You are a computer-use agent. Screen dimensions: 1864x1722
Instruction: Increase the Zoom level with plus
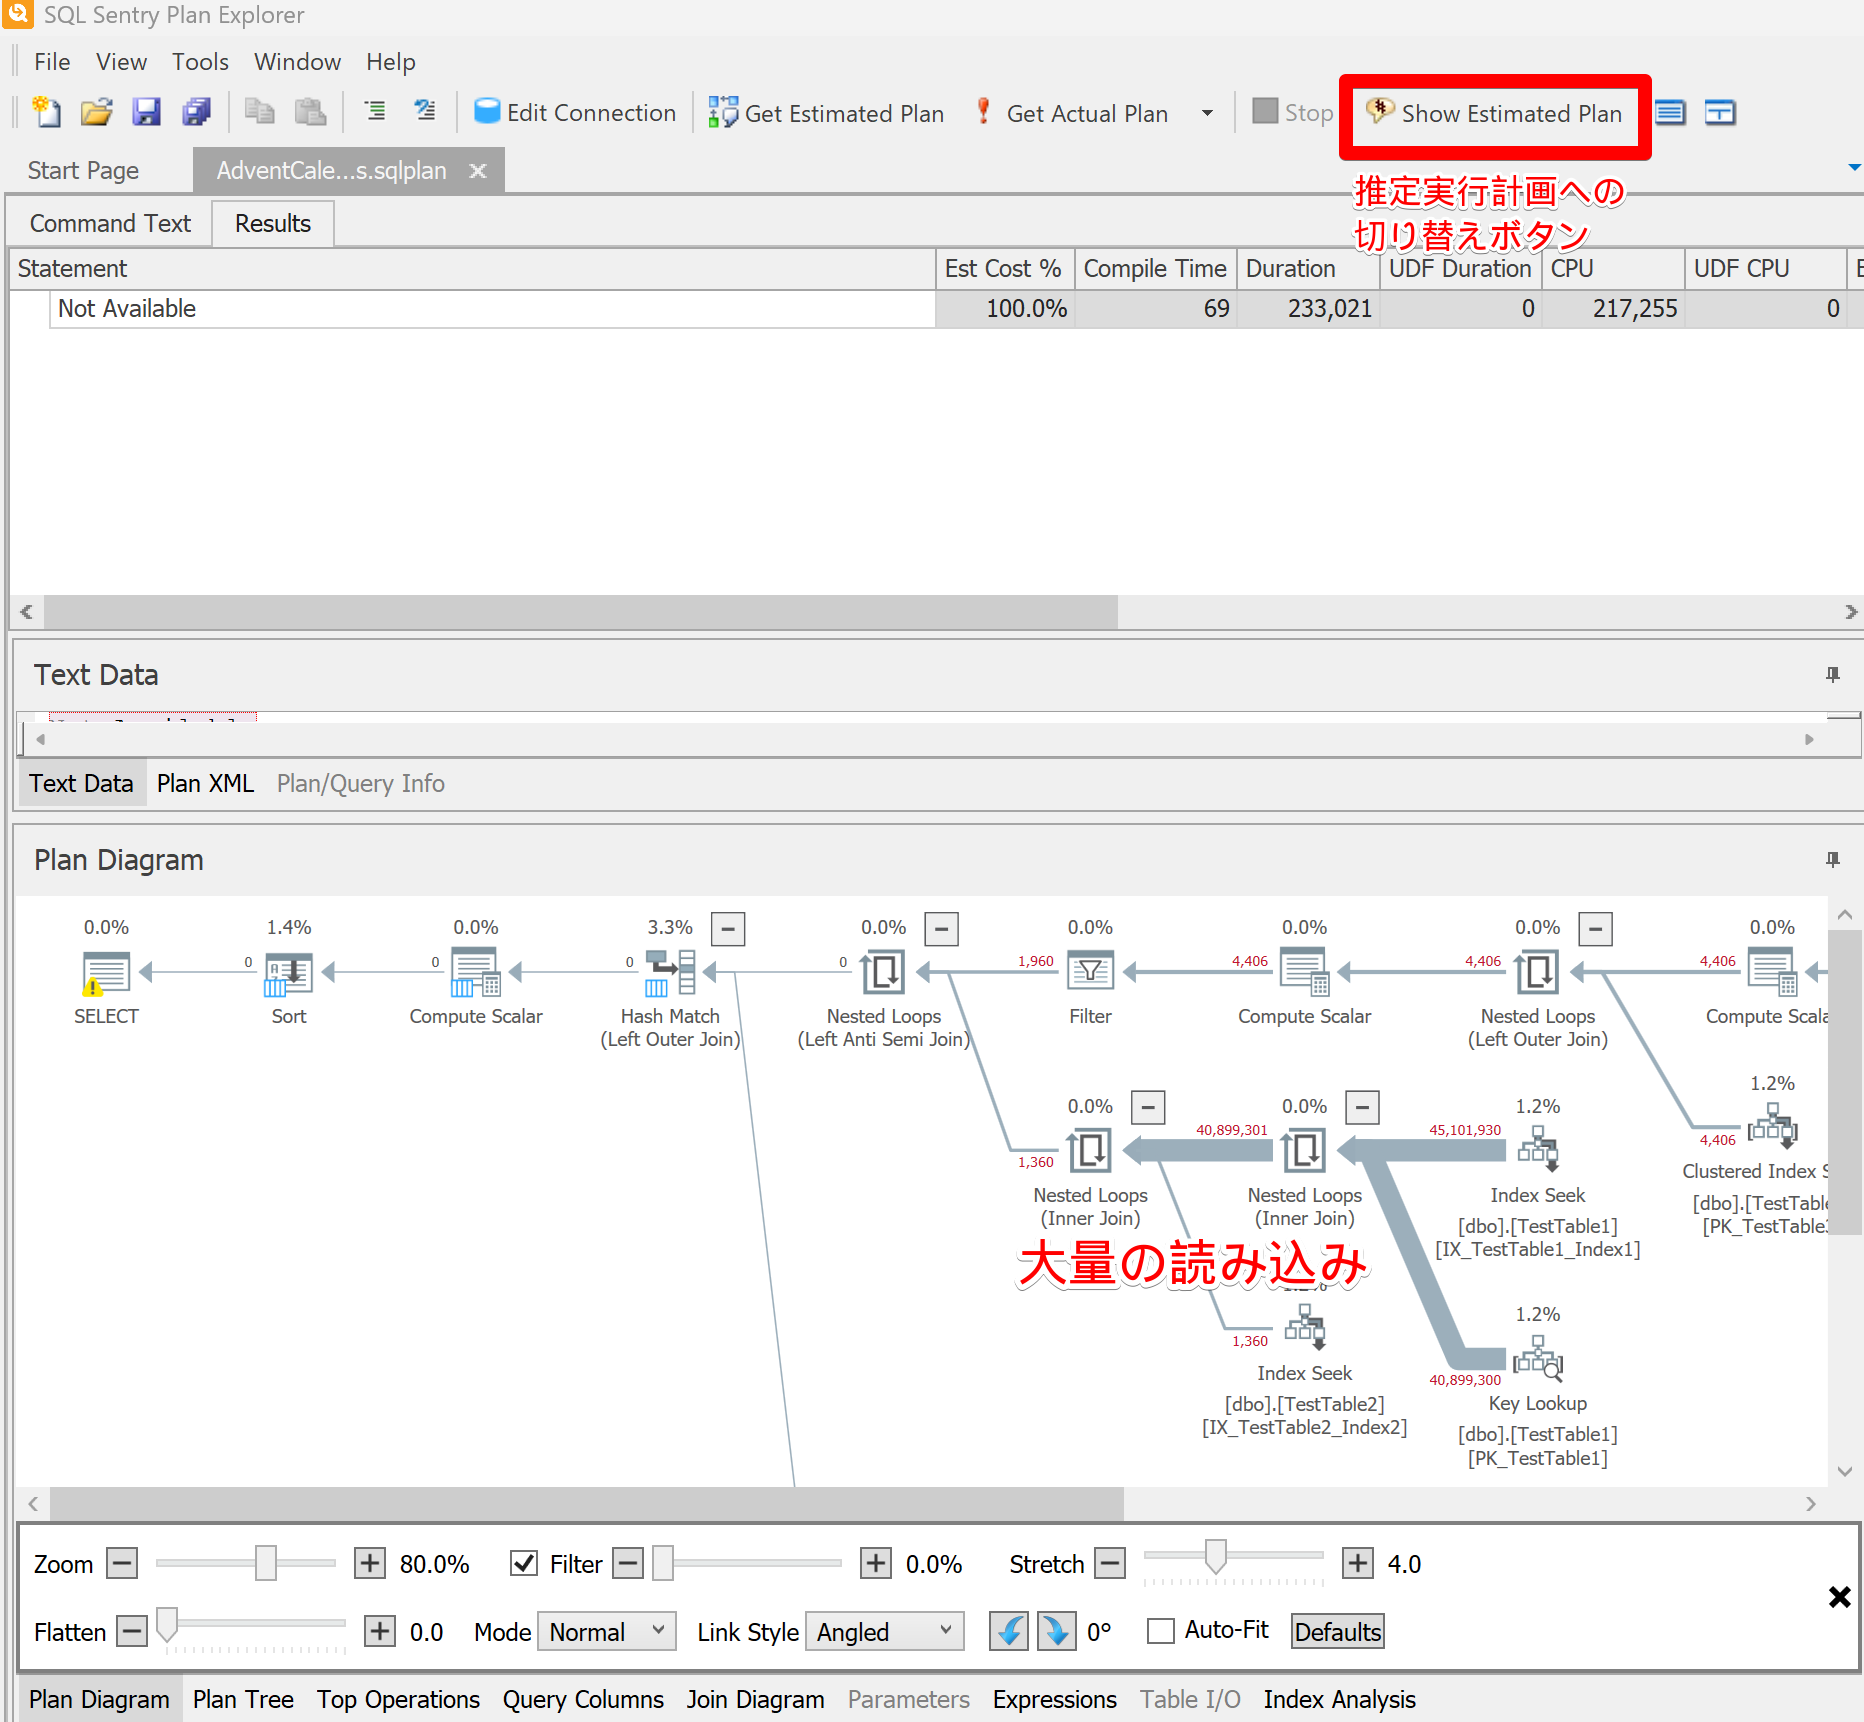[370, 1563]
